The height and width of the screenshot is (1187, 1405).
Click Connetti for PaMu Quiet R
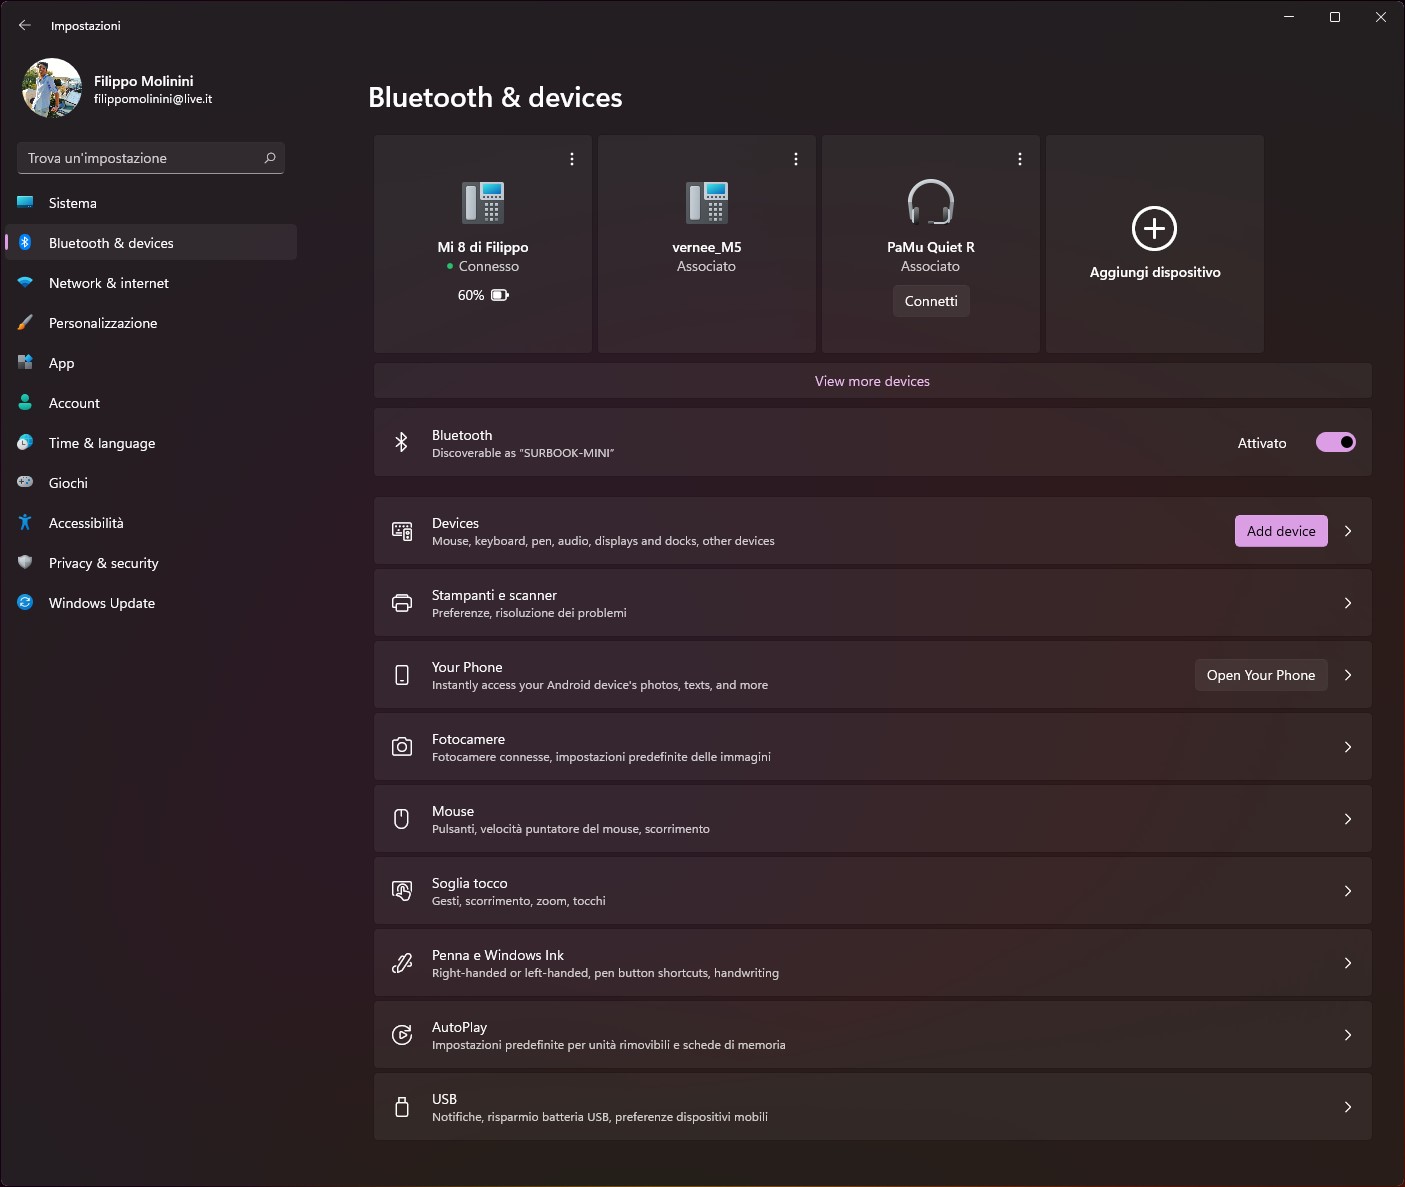coord(931,301)
